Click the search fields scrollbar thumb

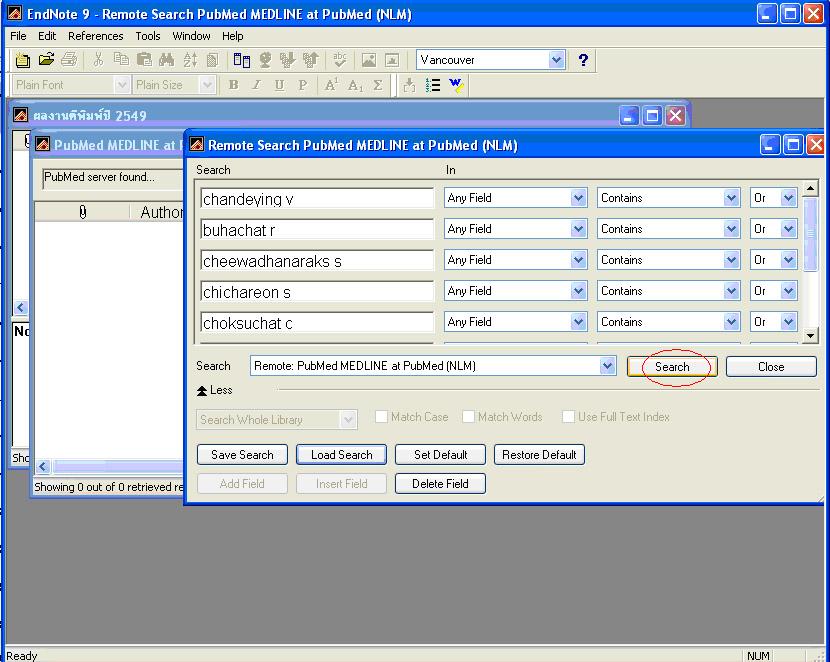810,234
